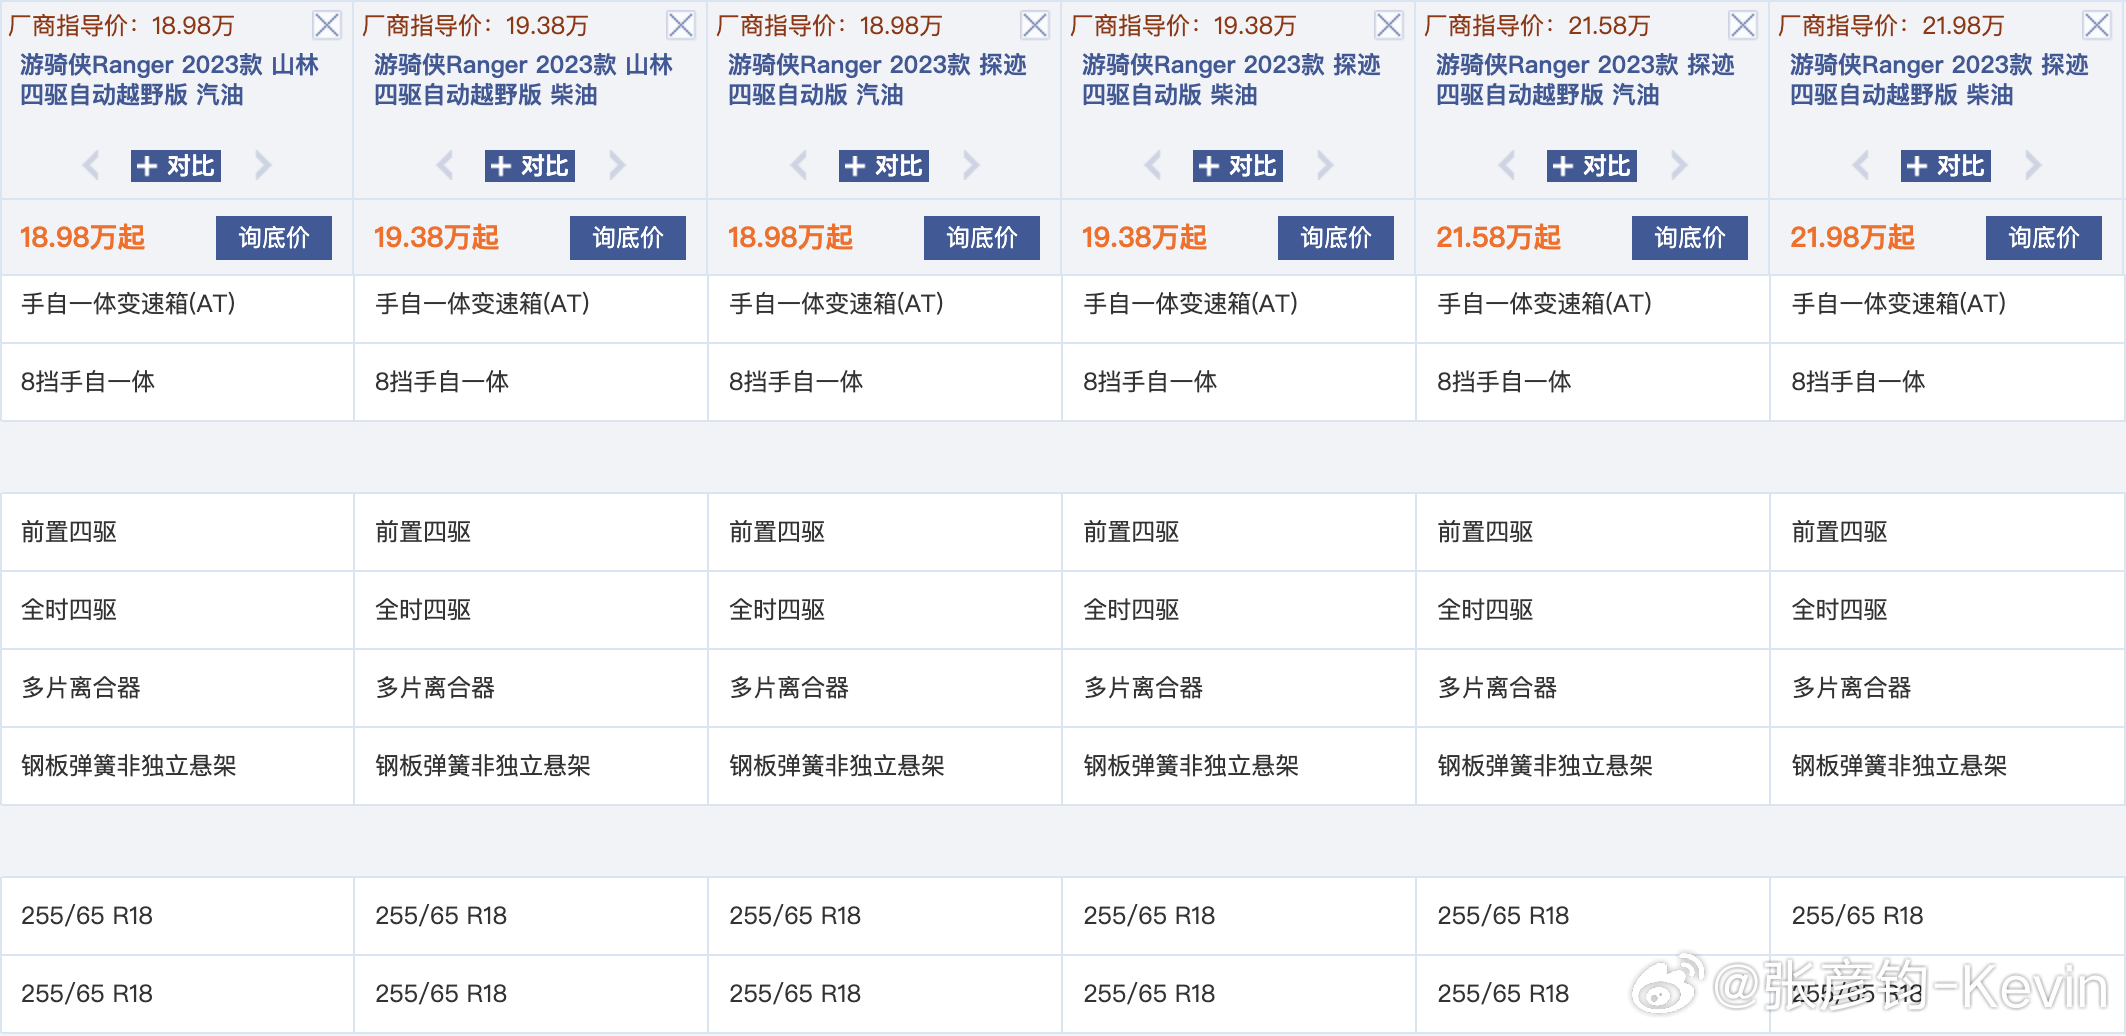Select 厂商指导价: 21.98万 header text
This screenshot has height=1036, width=2126.
coord(1891,25)
